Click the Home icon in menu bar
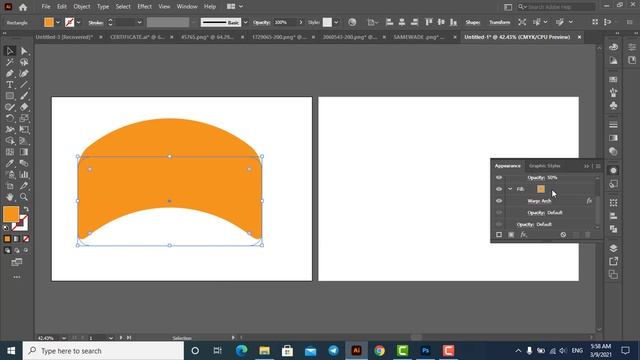 point(23,7)
